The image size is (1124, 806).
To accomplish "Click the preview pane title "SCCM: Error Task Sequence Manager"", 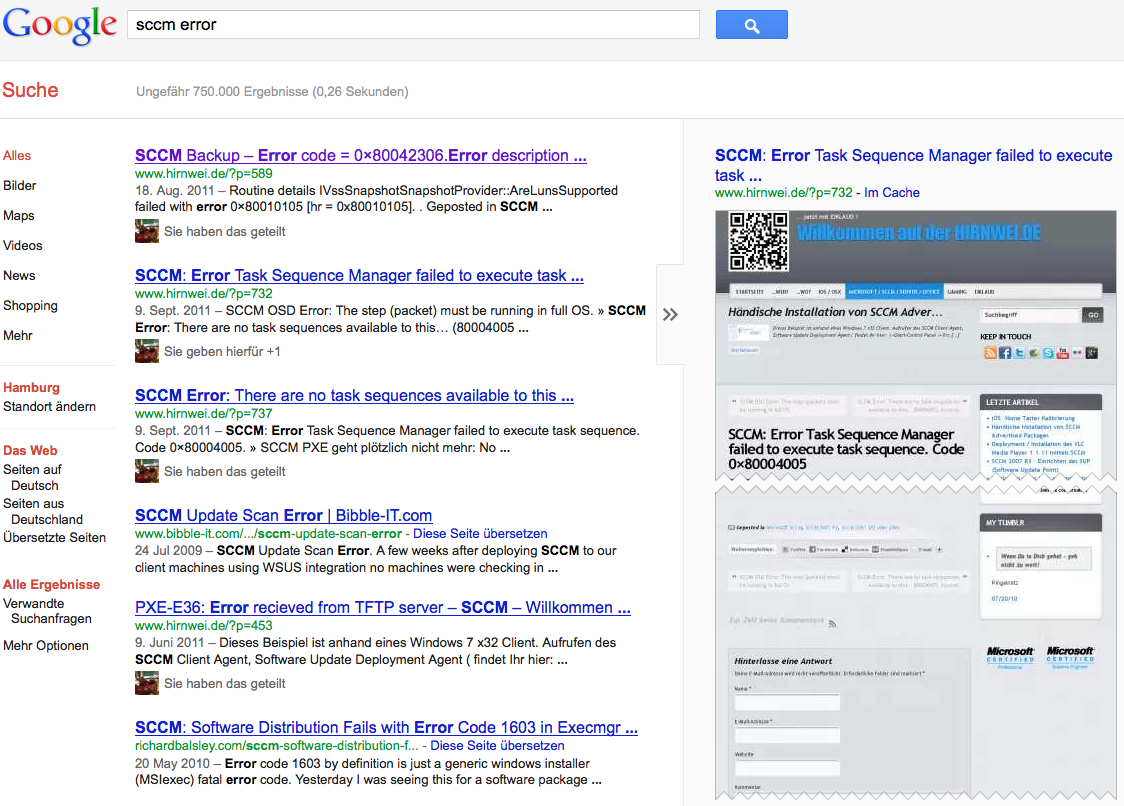I will pos(913,165).
